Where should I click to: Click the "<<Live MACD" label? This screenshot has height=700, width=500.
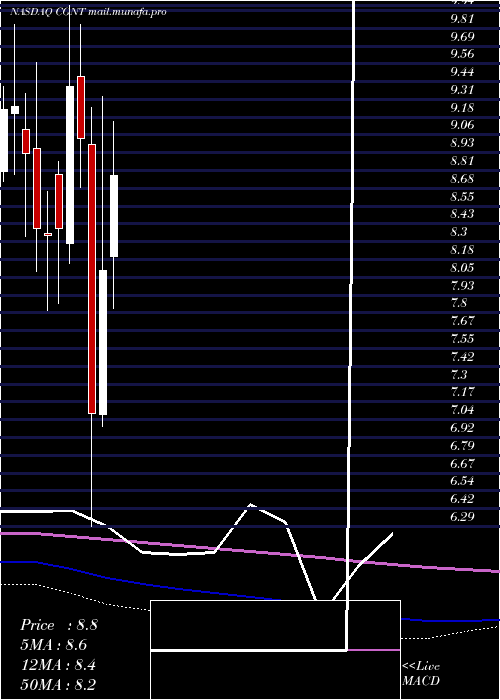coord(421,673)
